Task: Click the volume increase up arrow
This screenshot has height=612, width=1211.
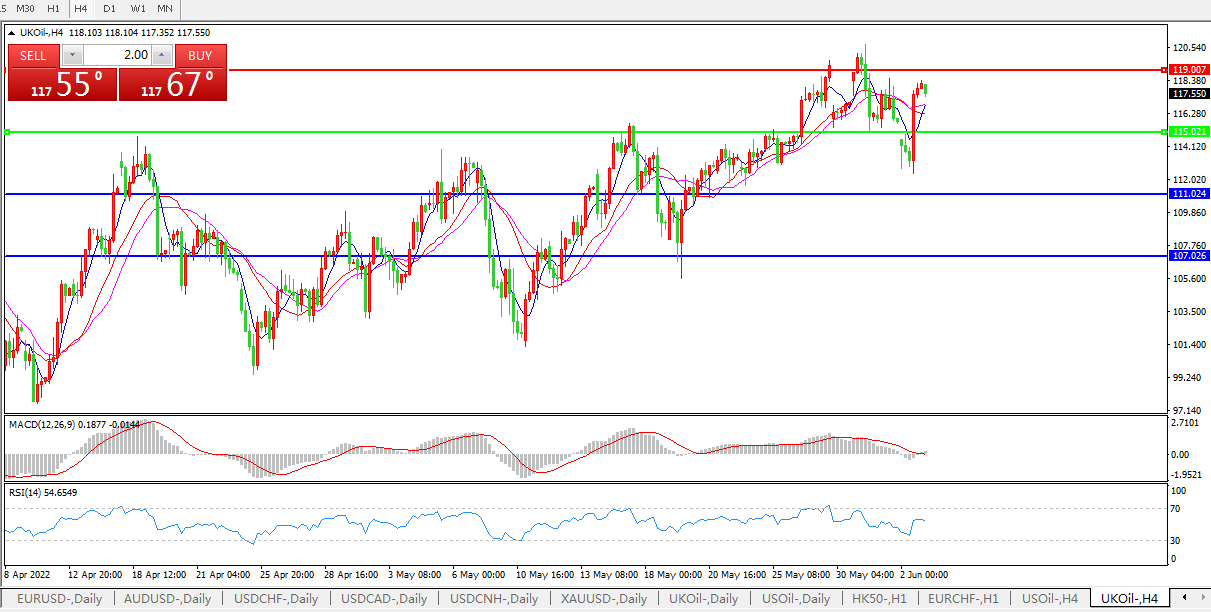Action: click(x=161, y=56)
